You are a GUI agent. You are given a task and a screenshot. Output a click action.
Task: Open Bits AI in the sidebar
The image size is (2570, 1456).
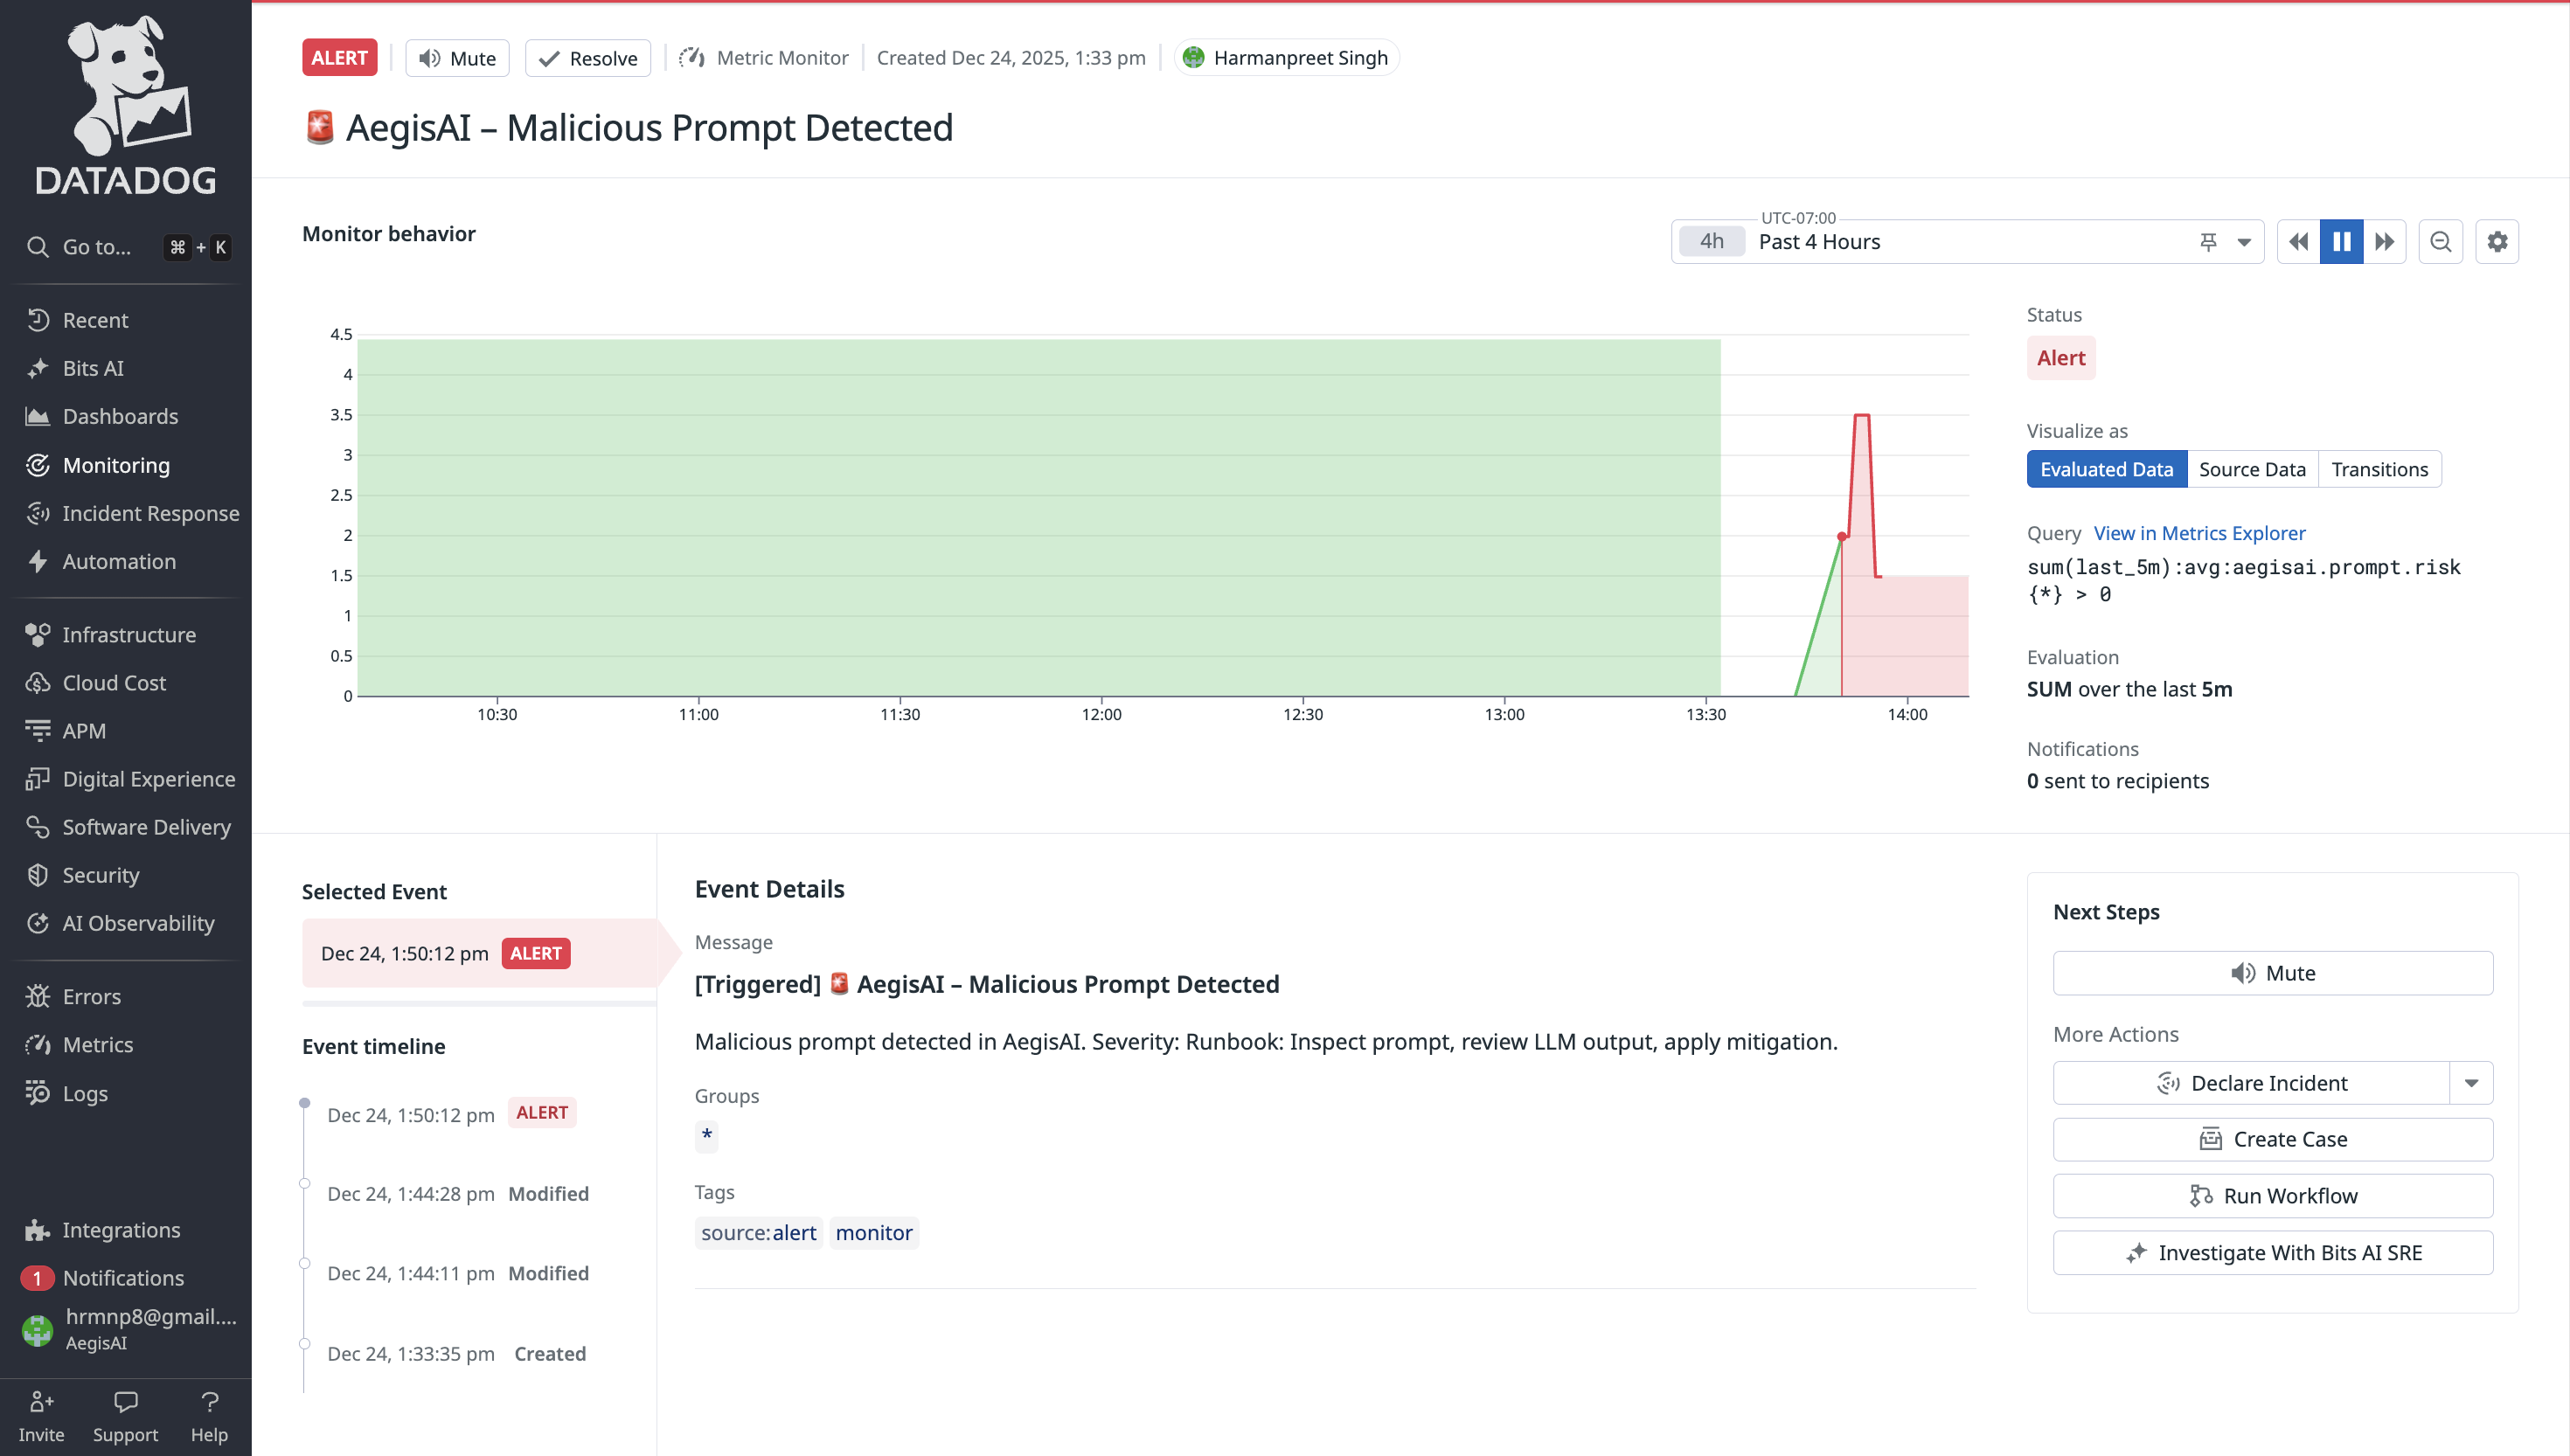93,368
